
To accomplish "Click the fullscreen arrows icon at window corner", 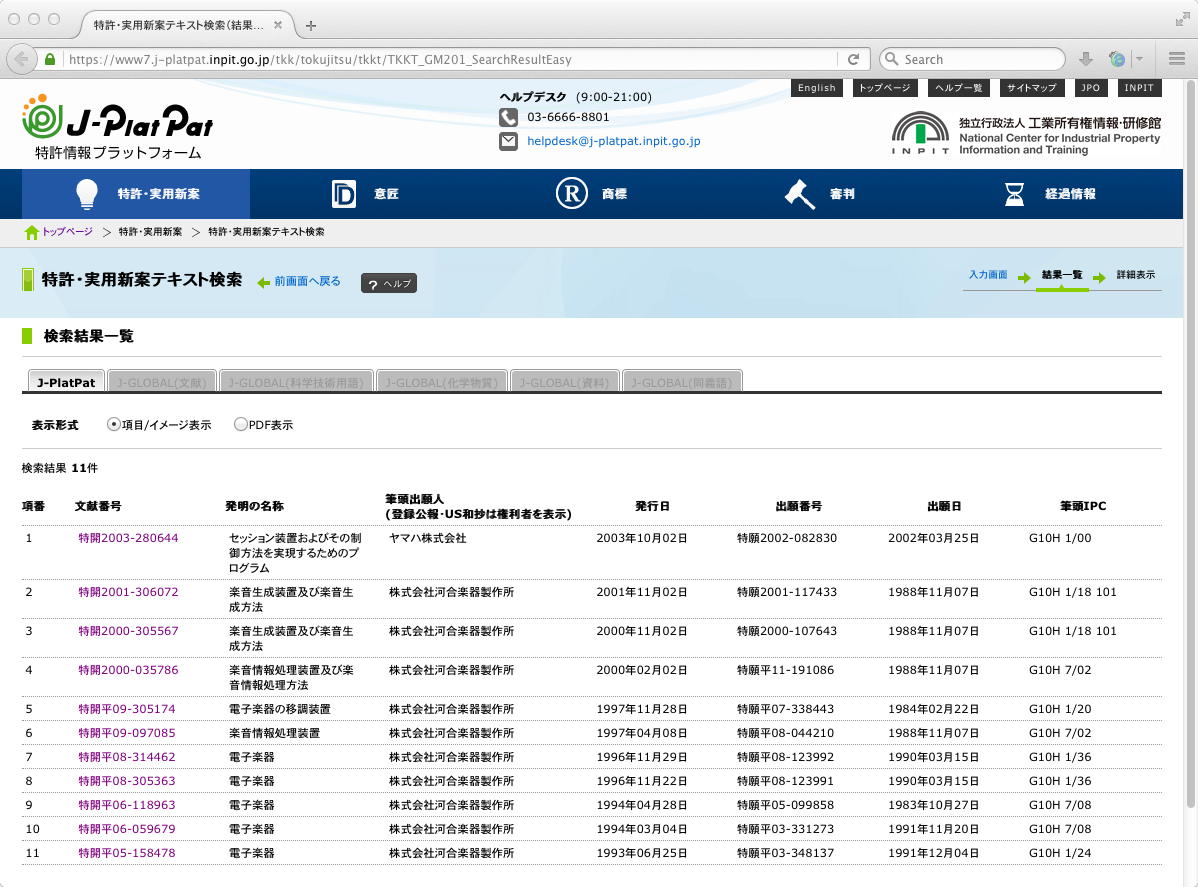I will [x=1182, y=19].
